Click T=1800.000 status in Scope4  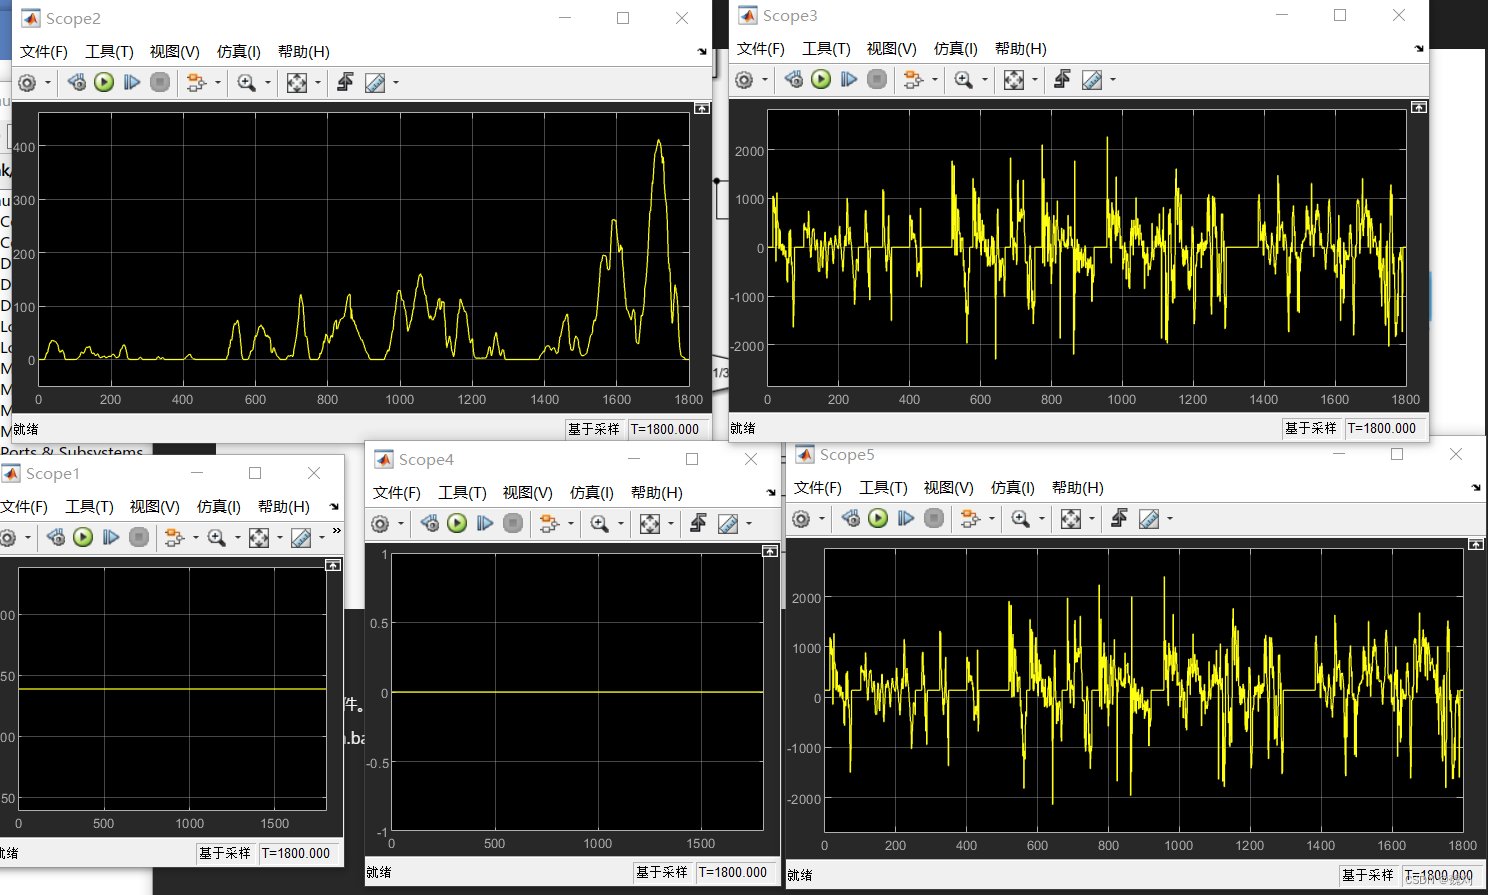point(733,872)
